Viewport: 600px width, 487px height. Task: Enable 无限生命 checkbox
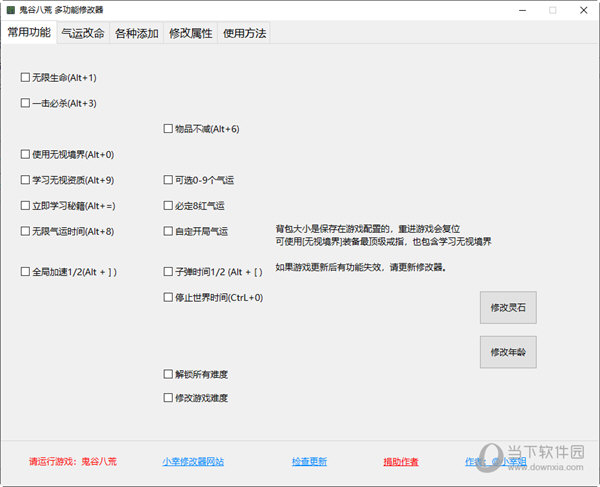[x=25, y=77]
